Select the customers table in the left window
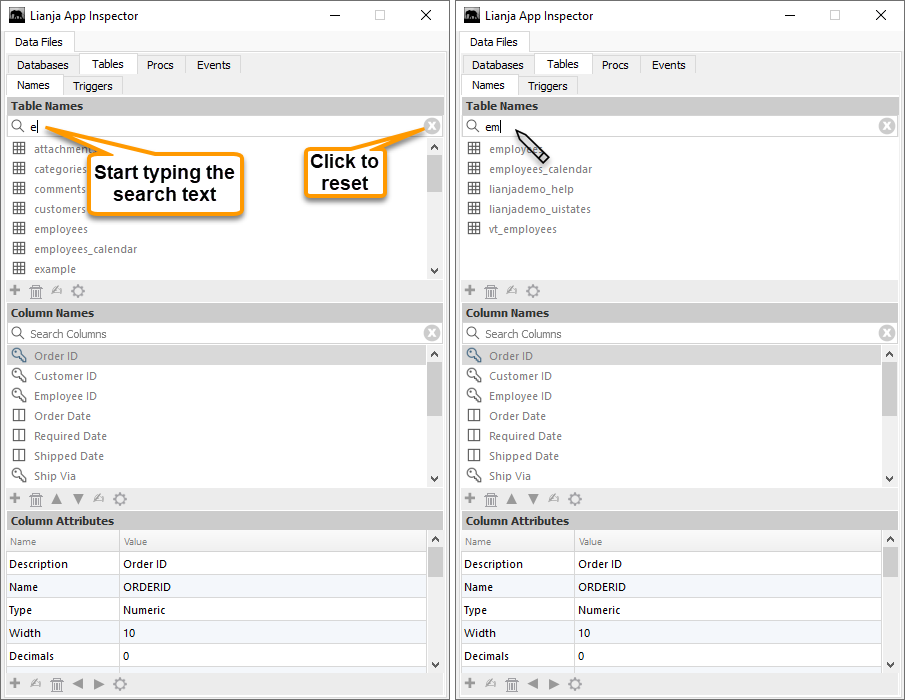The width and height of the screenshot is (905, 700). (x=60, y=209)
